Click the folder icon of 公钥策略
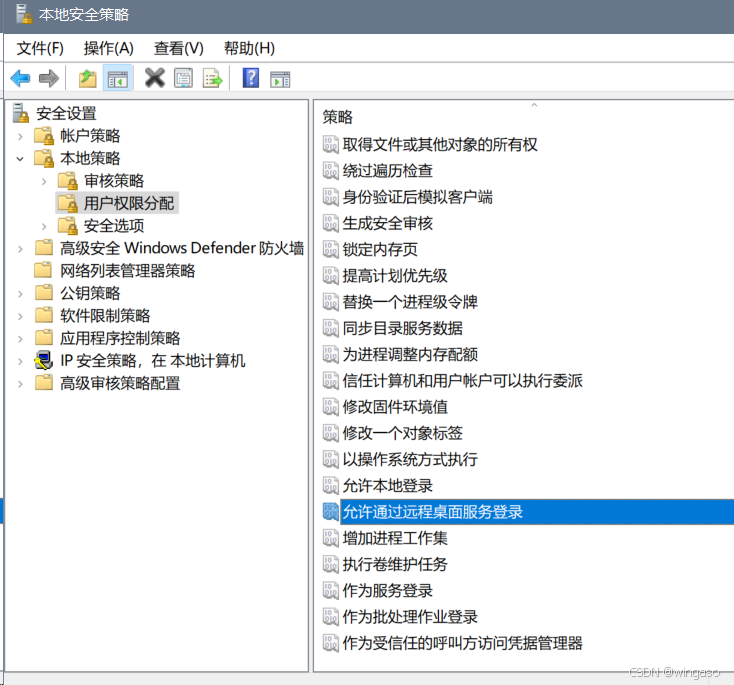This screenshot has height=685, width=734. [44, 293]
